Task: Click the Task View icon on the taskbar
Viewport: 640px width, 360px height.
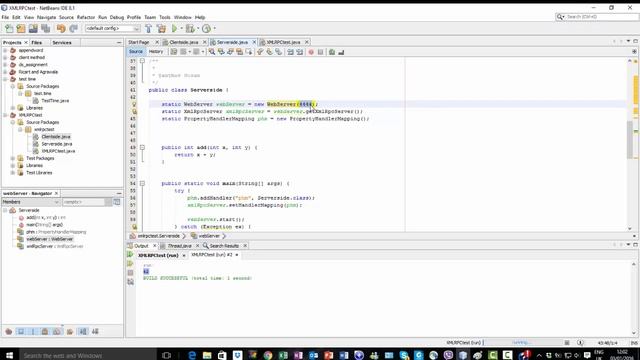Action: 166,355
